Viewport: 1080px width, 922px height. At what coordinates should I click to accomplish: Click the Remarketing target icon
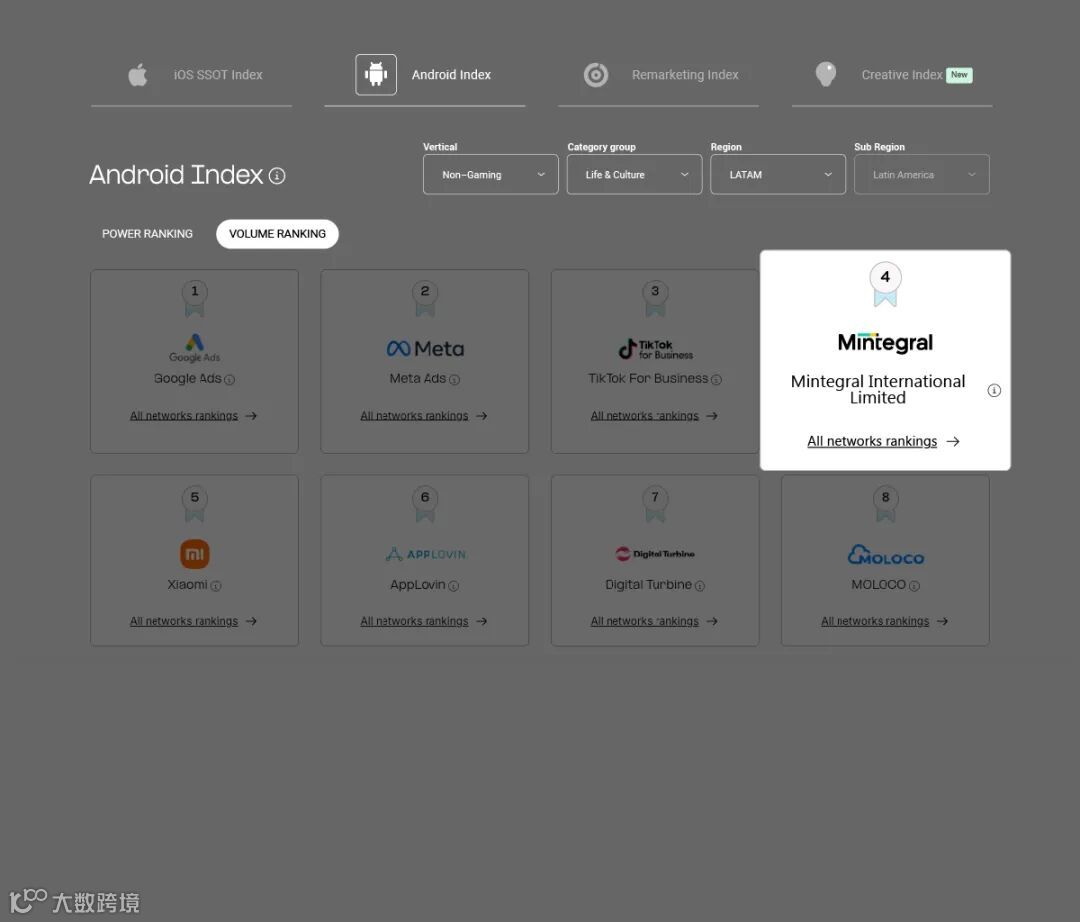pyautogui.click(x=596, y=74)
